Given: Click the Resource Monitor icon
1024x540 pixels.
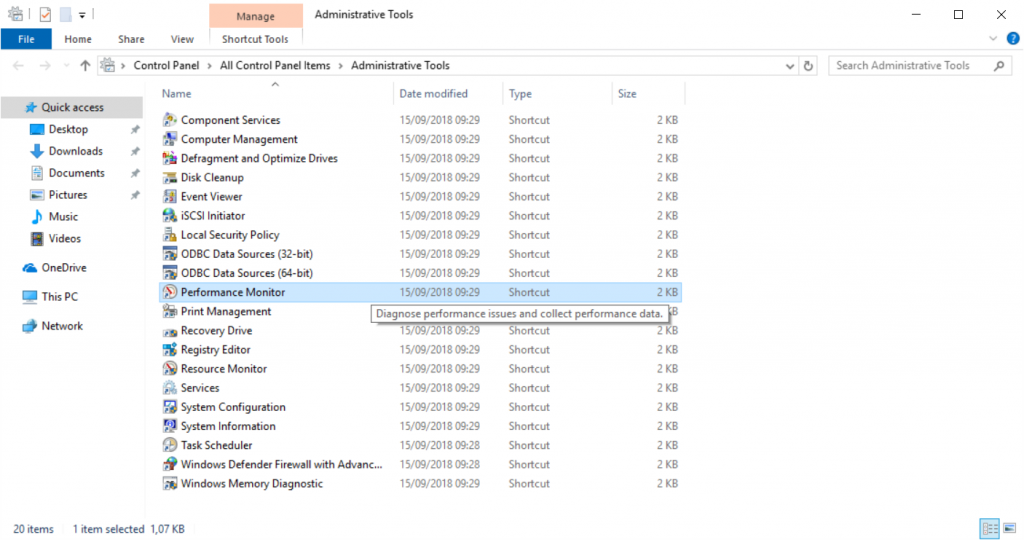Looking at the screenshot, I should [x=170, y=368].
